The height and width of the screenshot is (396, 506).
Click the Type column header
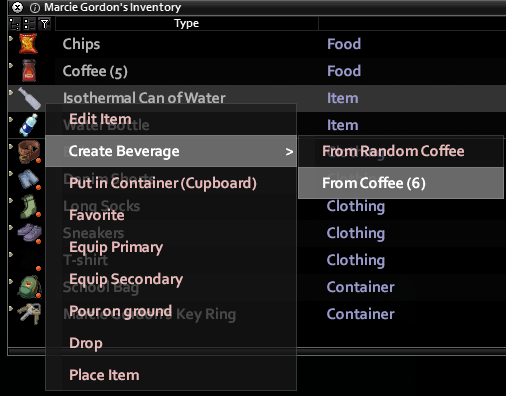click(x=187, y=23)
